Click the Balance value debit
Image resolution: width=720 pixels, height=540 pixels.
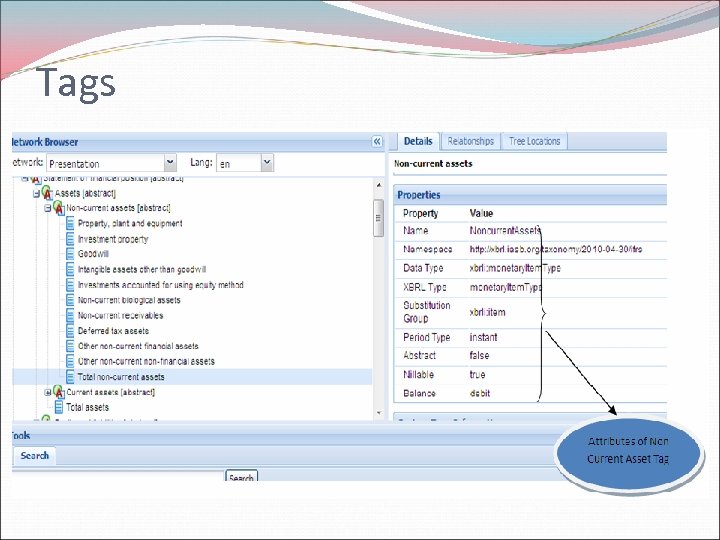(480, 393)
